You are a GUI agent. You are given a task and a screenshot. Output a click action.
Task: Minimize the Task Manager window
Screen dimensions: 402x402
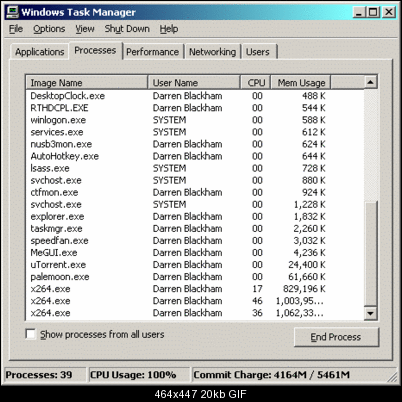359,12
